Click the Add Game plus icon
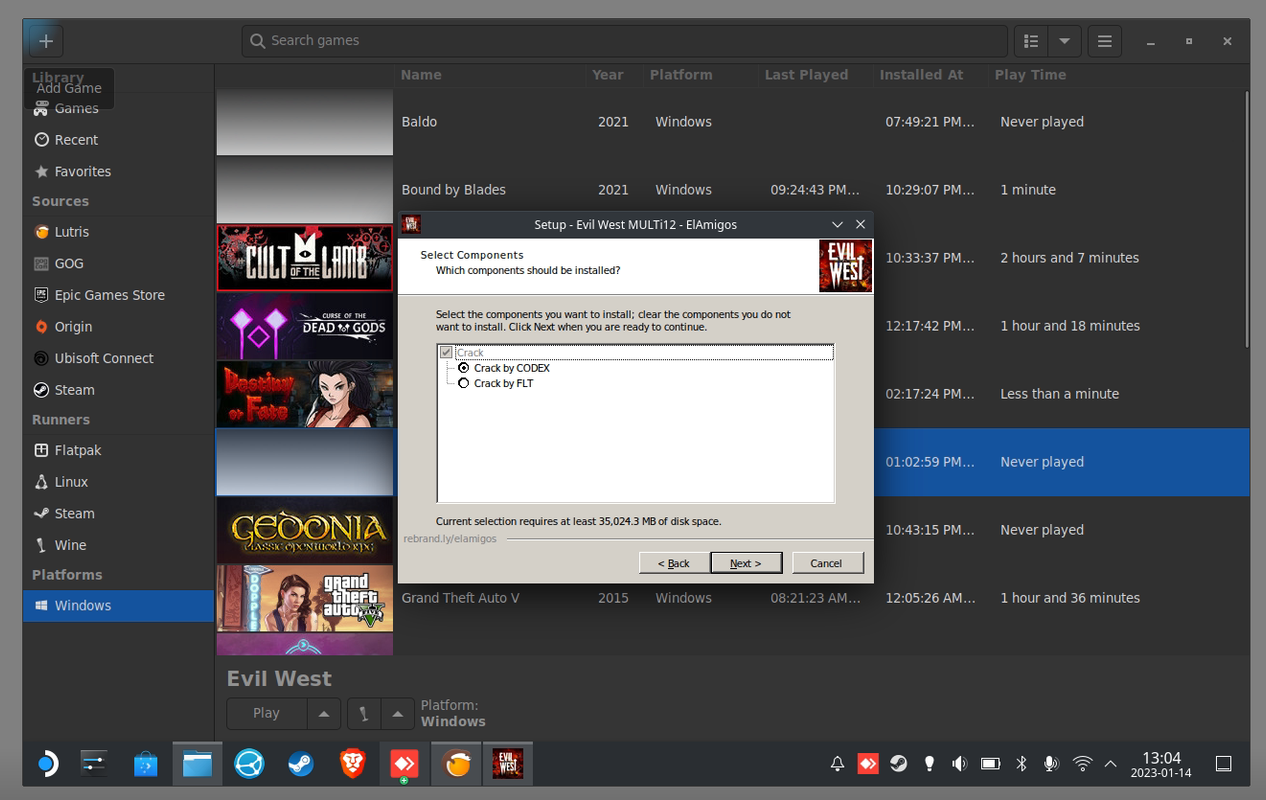This screenshot has height=800, width=1266. (46, 41)
